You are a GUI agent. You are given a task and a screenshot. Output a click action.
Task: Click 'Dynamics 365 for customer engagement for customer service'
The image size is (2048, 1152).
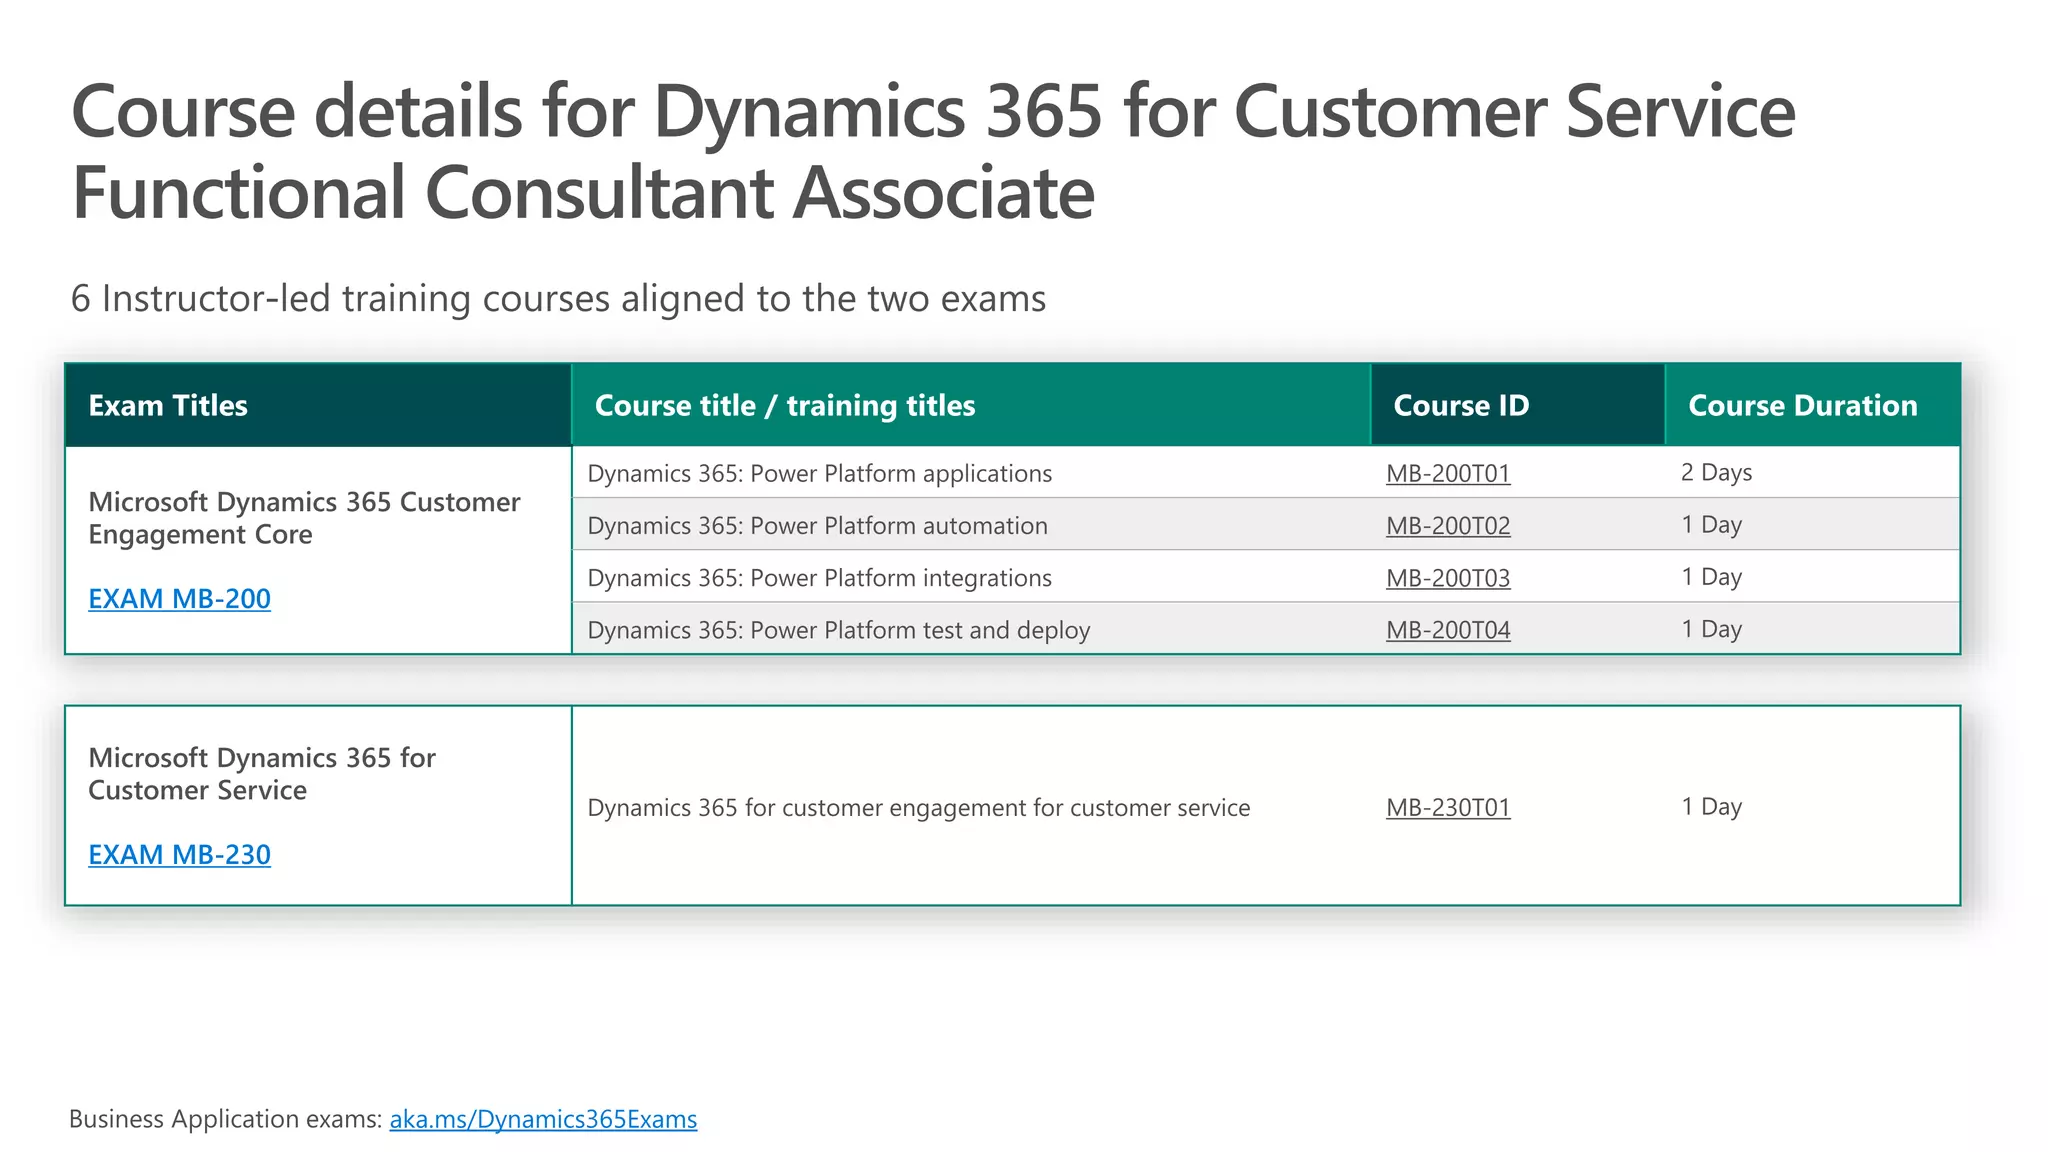919,807
